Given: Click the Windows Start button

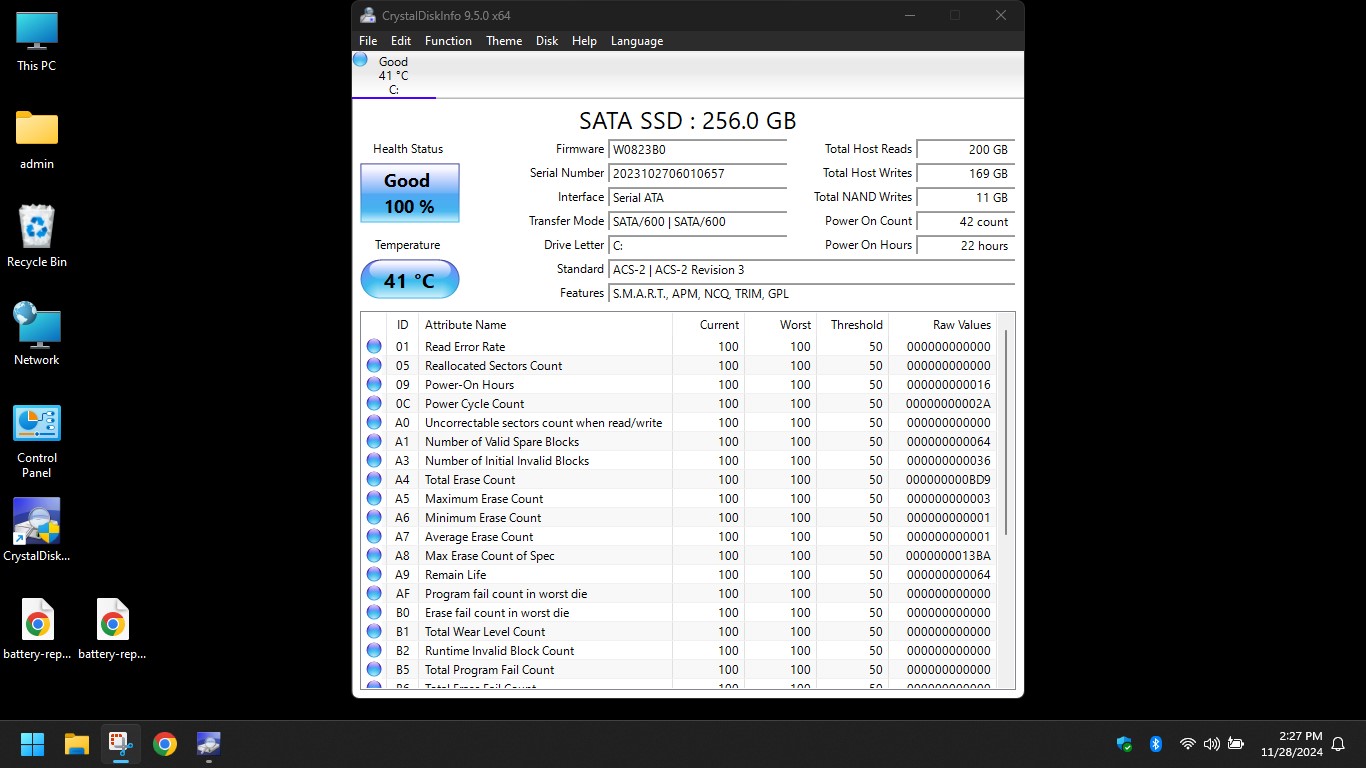Looking at the screenshot, I should coord(32,744).
